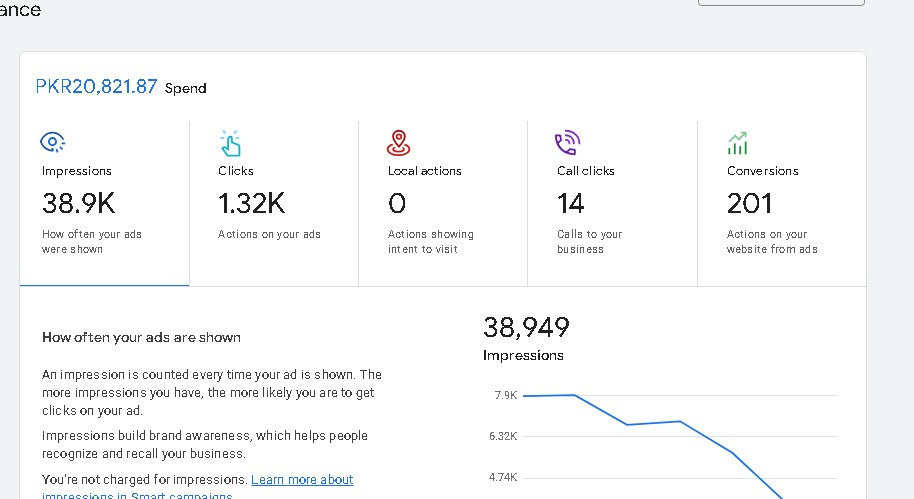Image resolution: width=914 pixels, height=499 pixels.
Task: Select the 1.32K clicks value
Action: click(251, 204)
